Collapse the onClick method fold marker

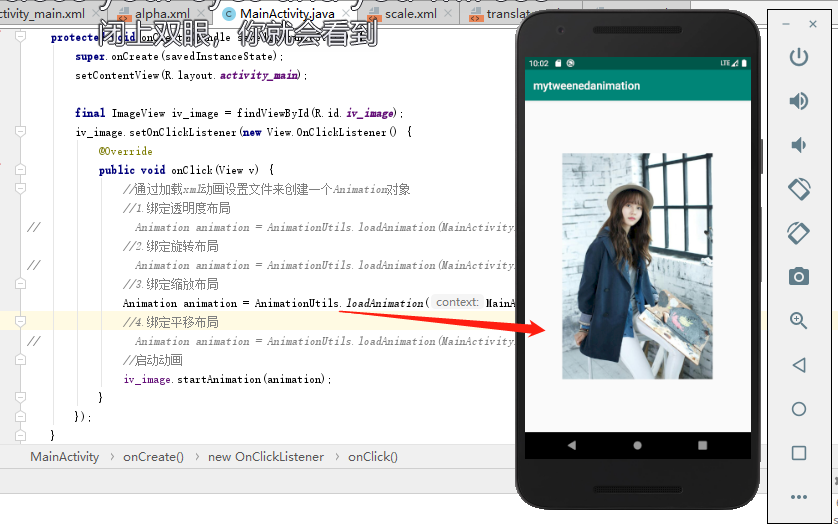coord(20,169)
